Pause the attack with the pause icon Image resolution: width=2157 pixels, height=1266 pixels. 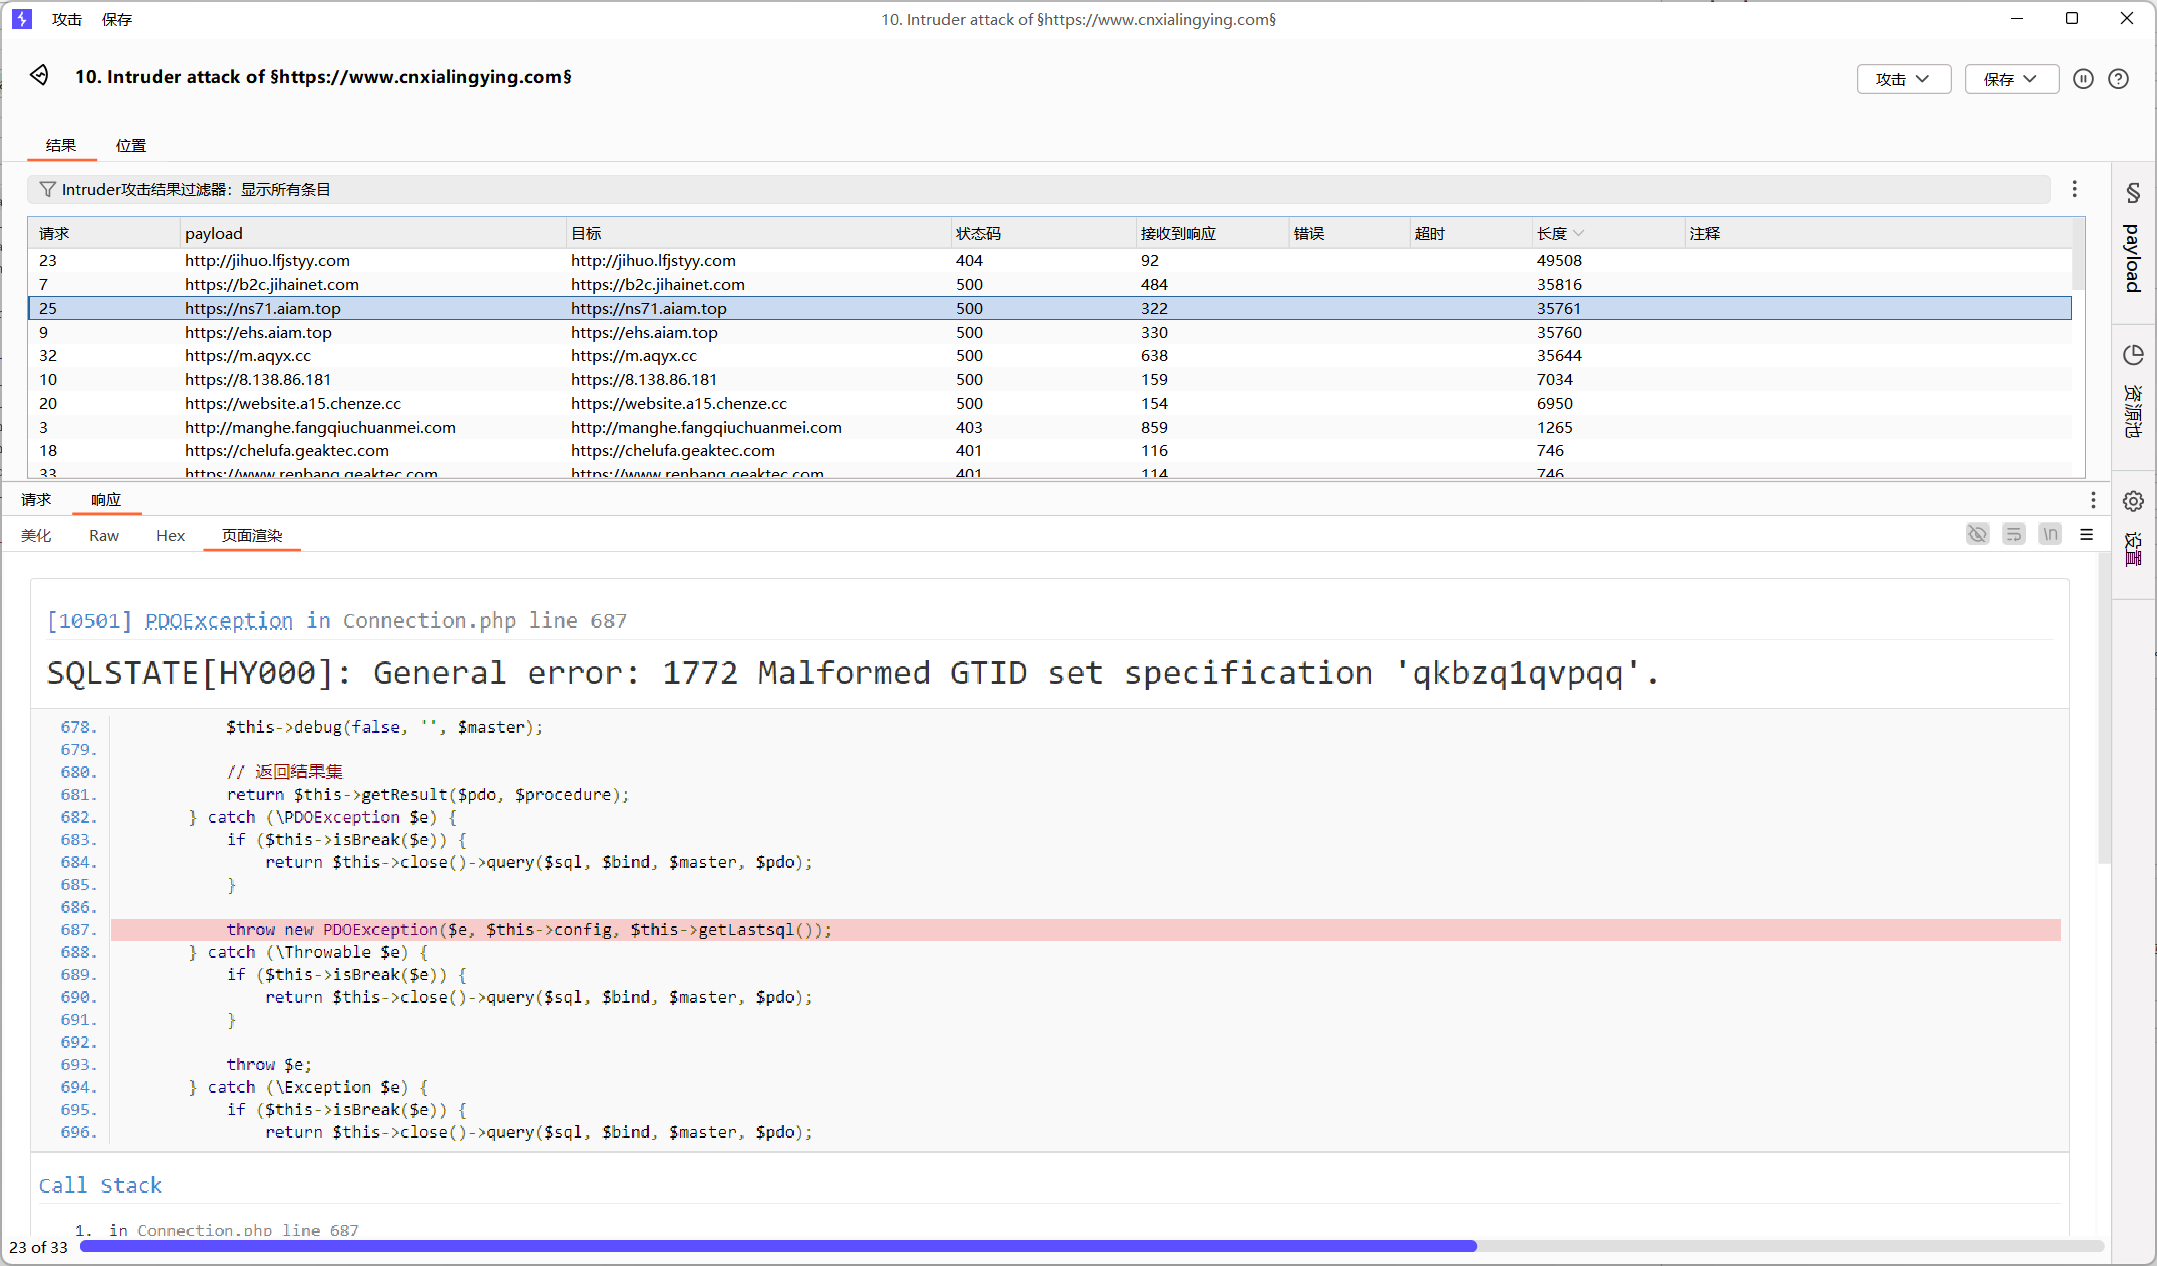click(2083, 79)
